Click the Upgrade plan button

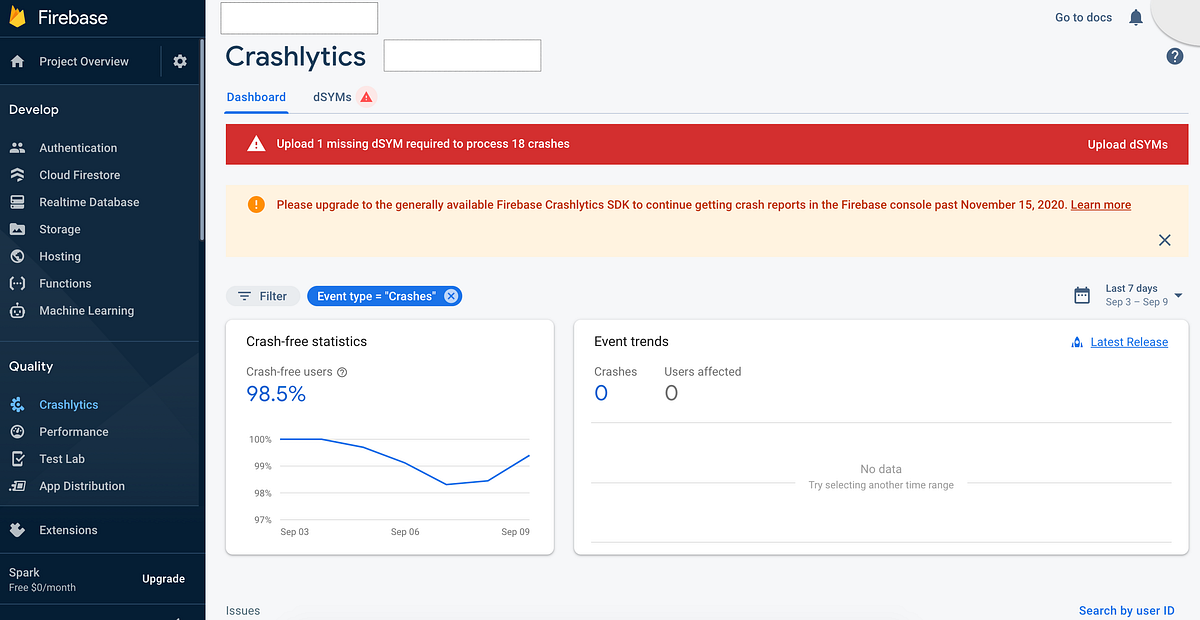tap(163, 579)
